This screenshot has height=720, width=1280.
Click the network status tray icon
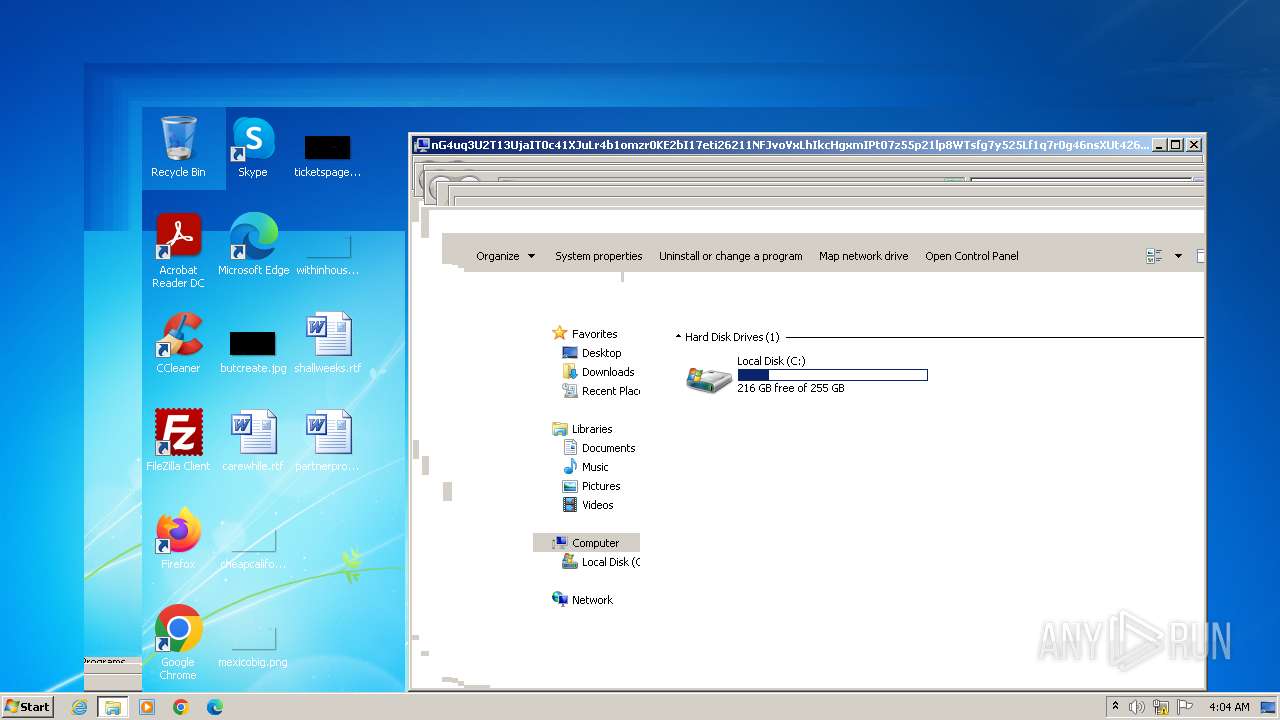tap(1161, 707)
